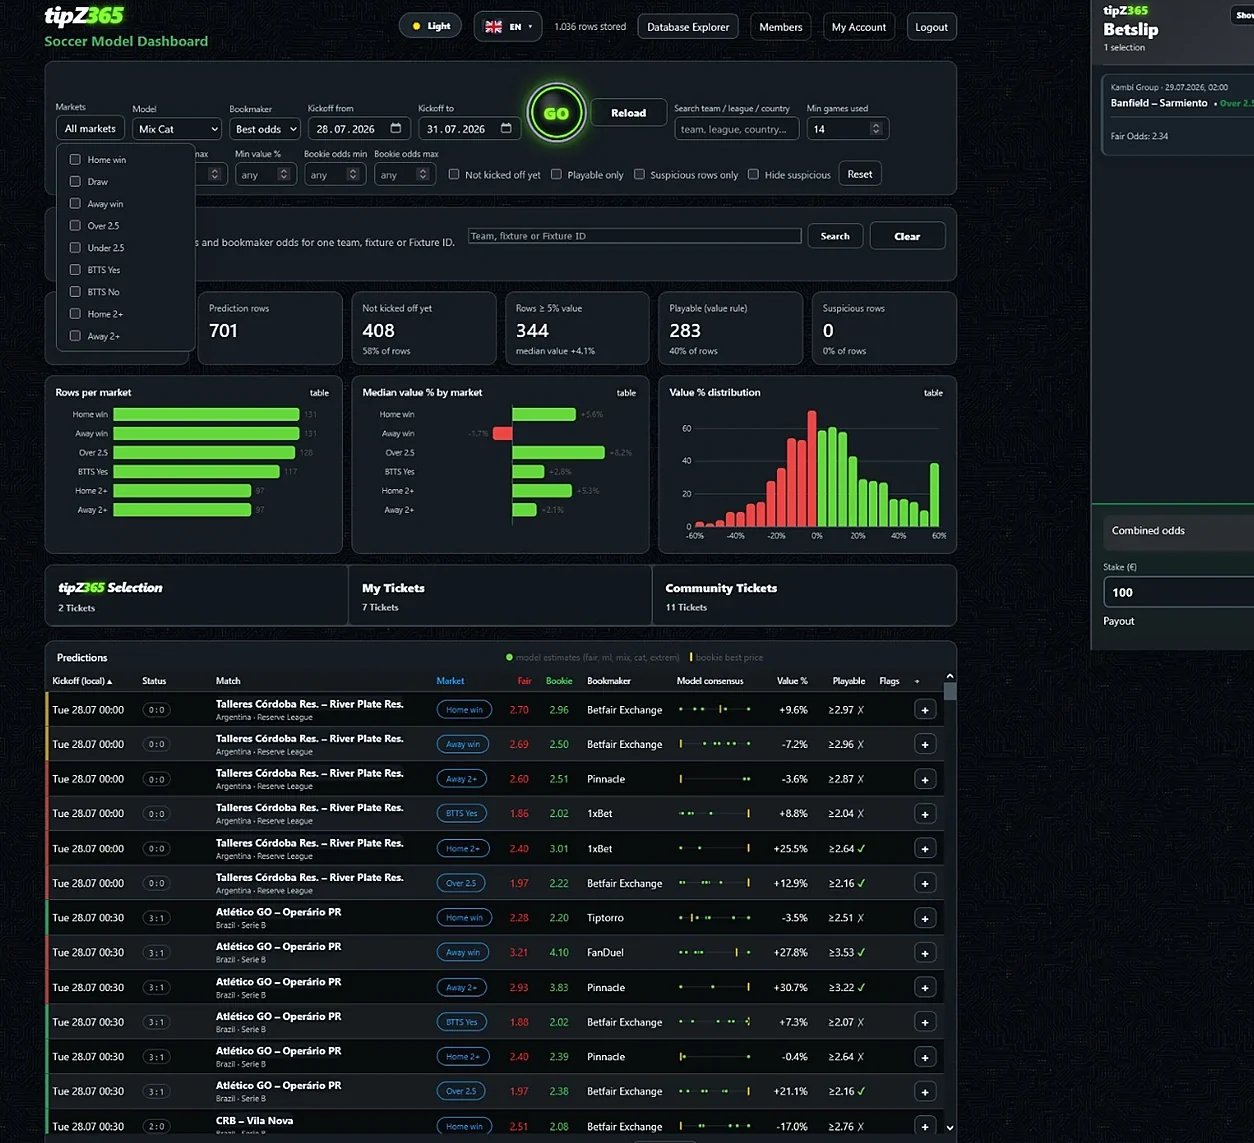The image size is (1254, 1143).
Task: Click the Clear button
Action: pos(907,236)
